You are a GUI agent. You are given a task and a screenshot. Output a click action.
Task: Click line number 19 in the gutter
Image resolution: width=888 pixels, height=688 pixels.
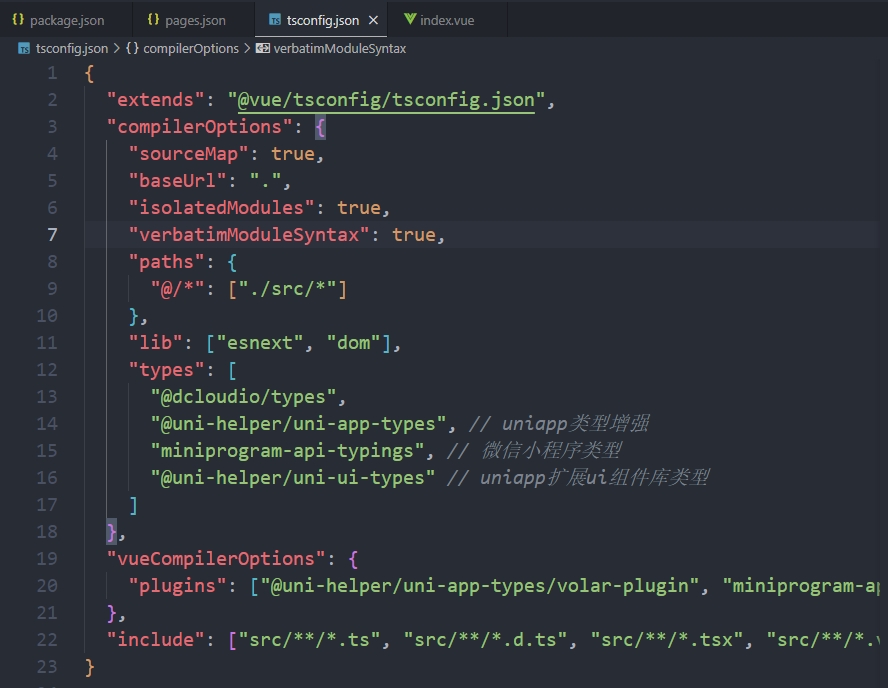(x=47, y=559)
